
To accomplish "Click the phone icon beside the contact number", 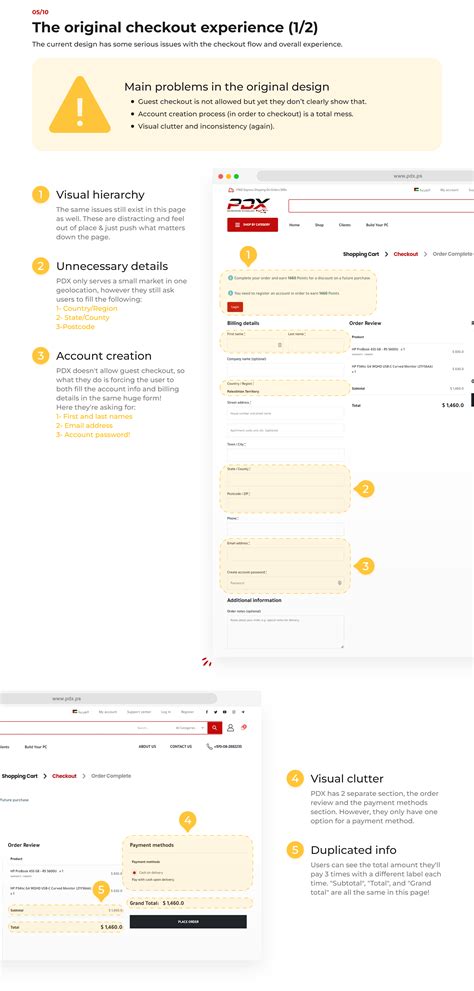I will point(210,746).
